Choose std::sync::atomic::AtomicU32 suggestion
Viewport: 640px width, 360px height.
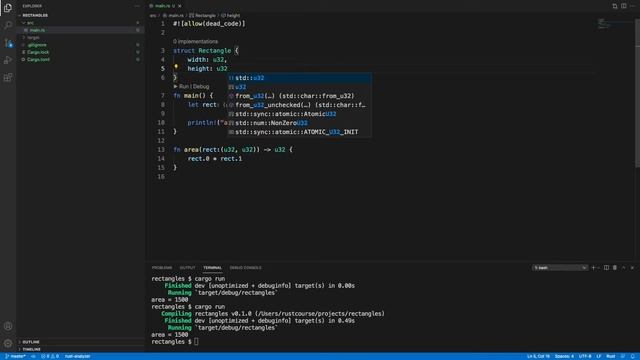pos(299,114)
